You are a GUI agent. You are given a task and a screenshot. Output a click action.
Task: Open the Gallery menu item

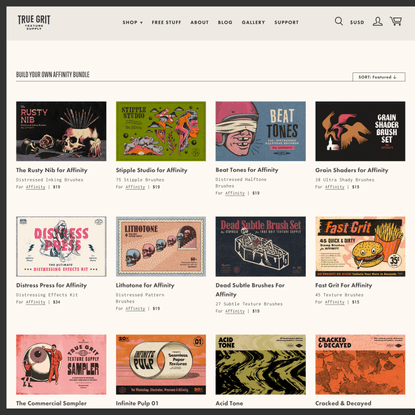253,22
